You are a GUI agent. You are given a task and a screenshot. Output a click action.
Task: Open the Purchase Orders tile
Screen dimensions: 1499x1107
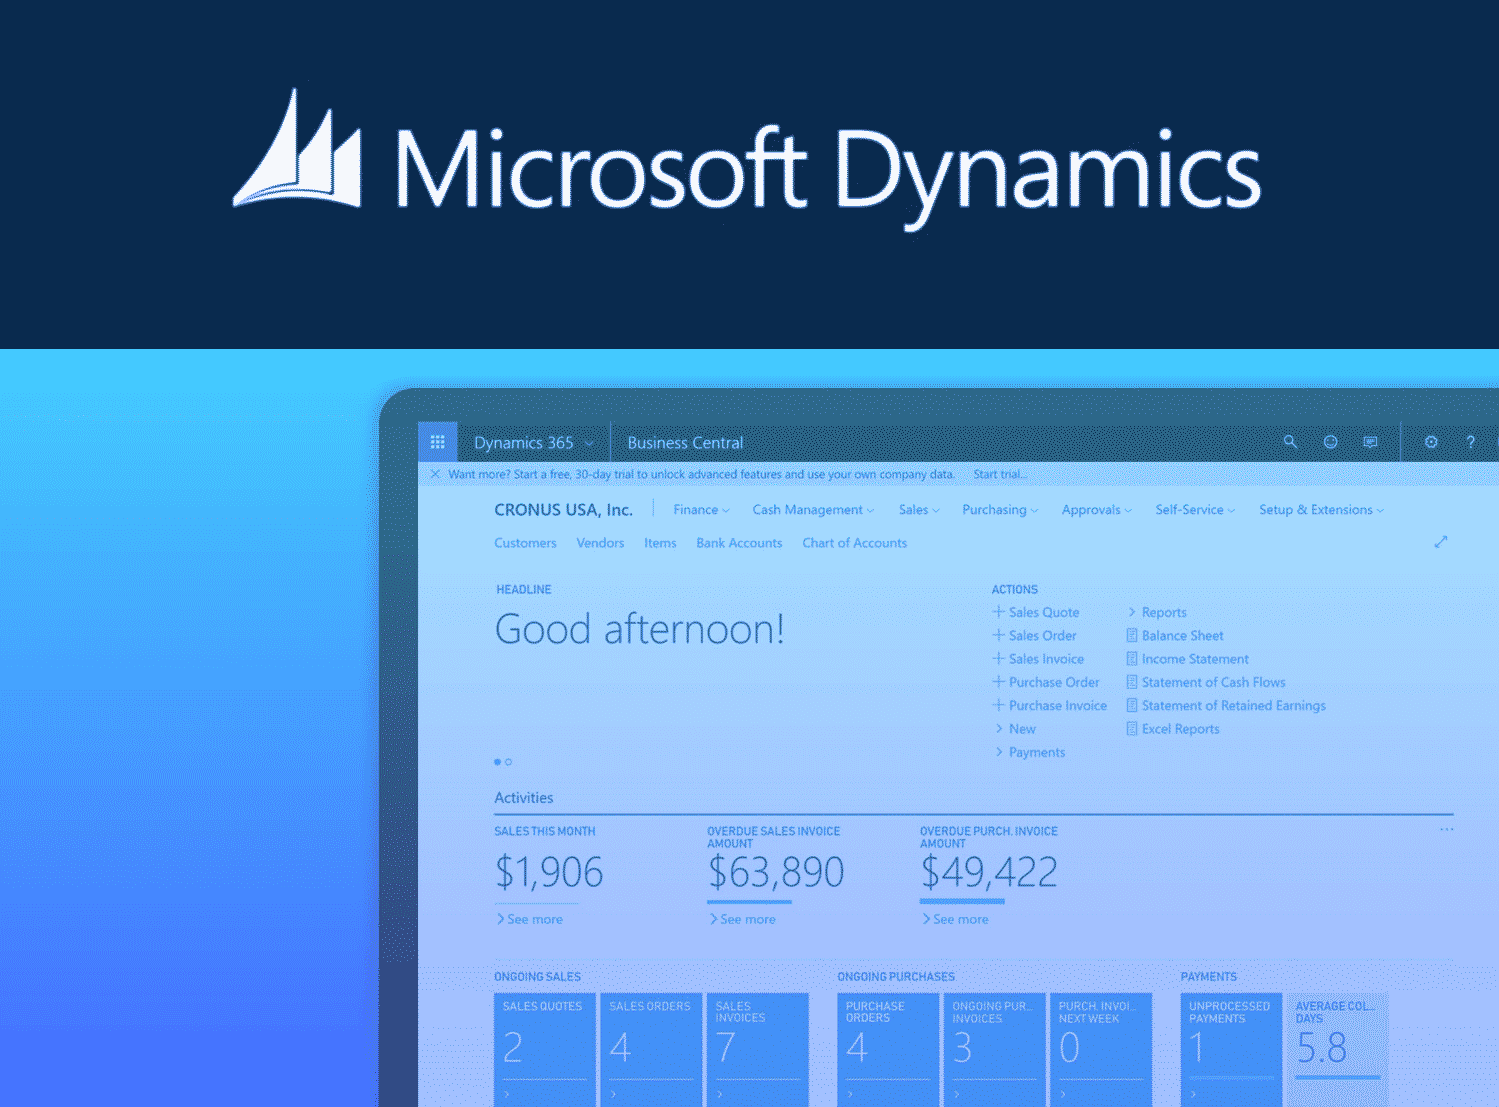(888, 1049)
